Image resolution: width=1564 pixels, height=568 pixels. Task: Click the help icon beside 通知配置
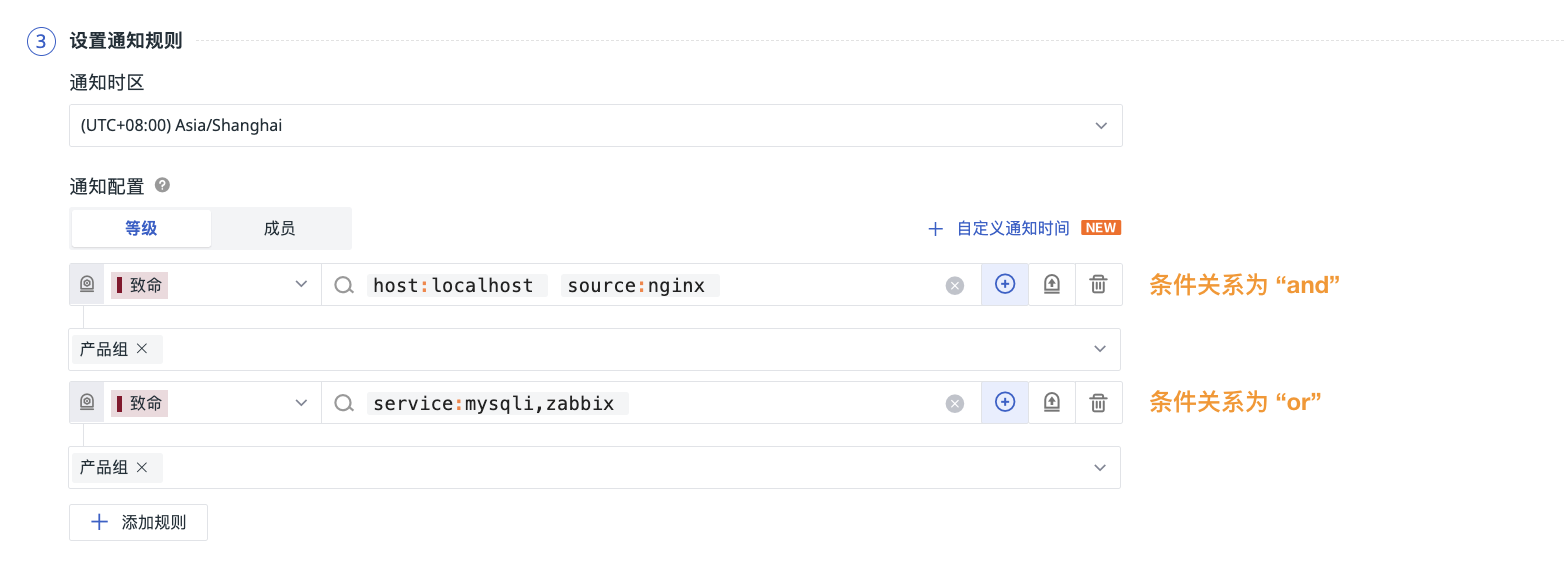click(x=162, y=185)
